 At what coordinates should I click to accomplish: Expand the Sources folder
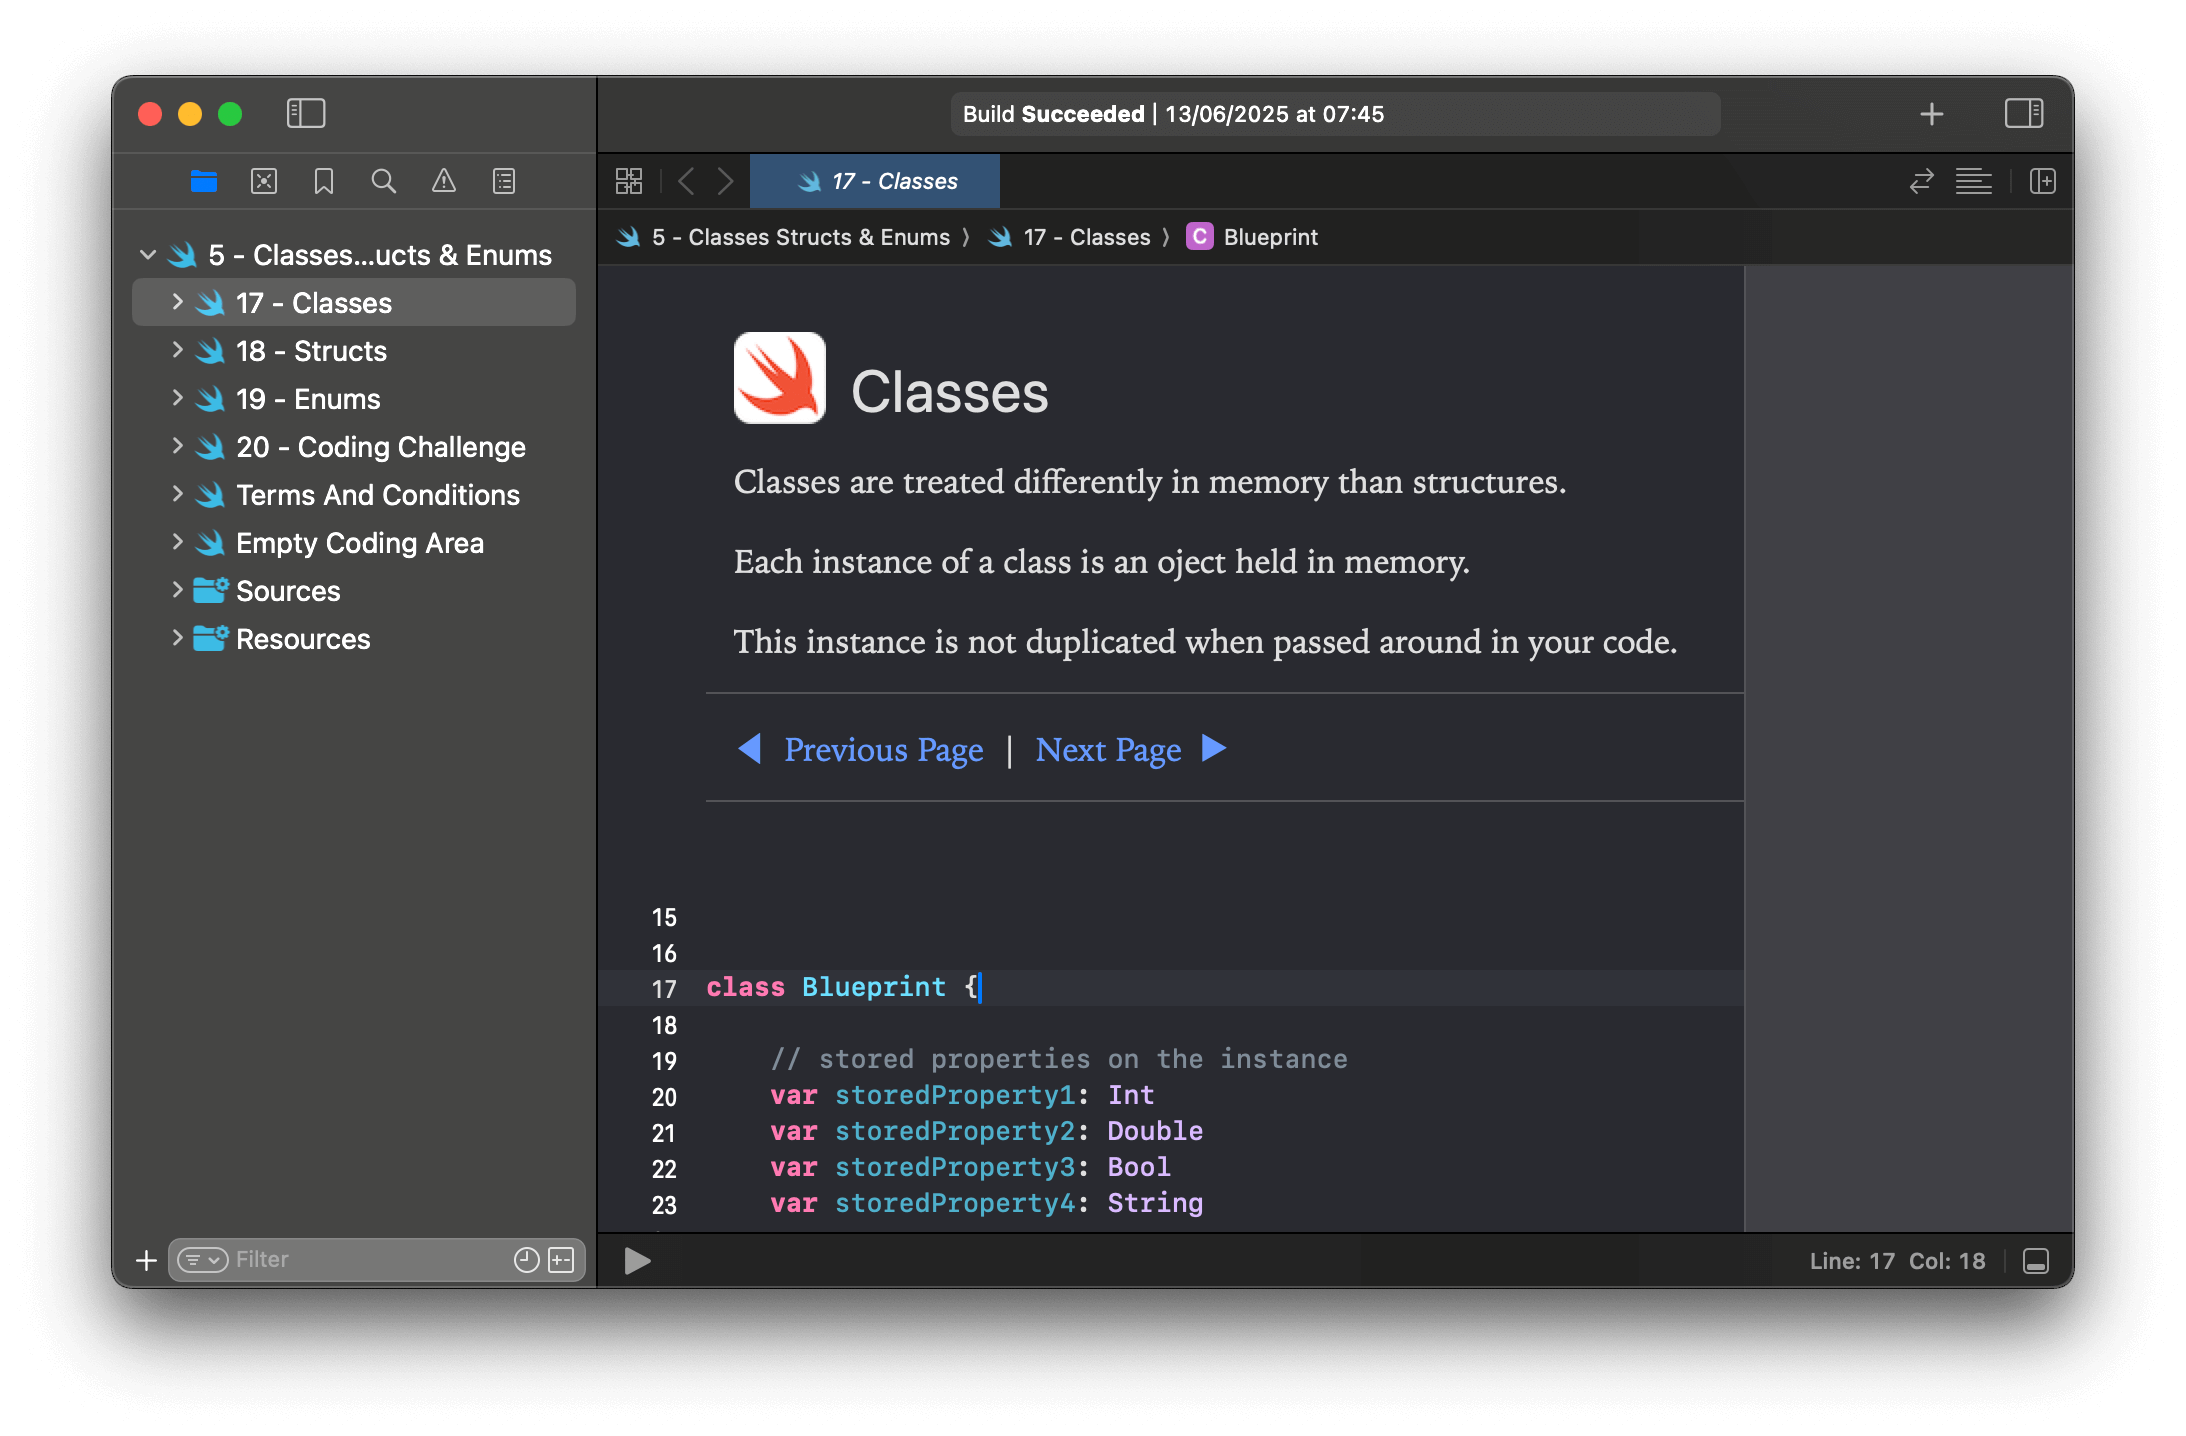click(177, 590)
